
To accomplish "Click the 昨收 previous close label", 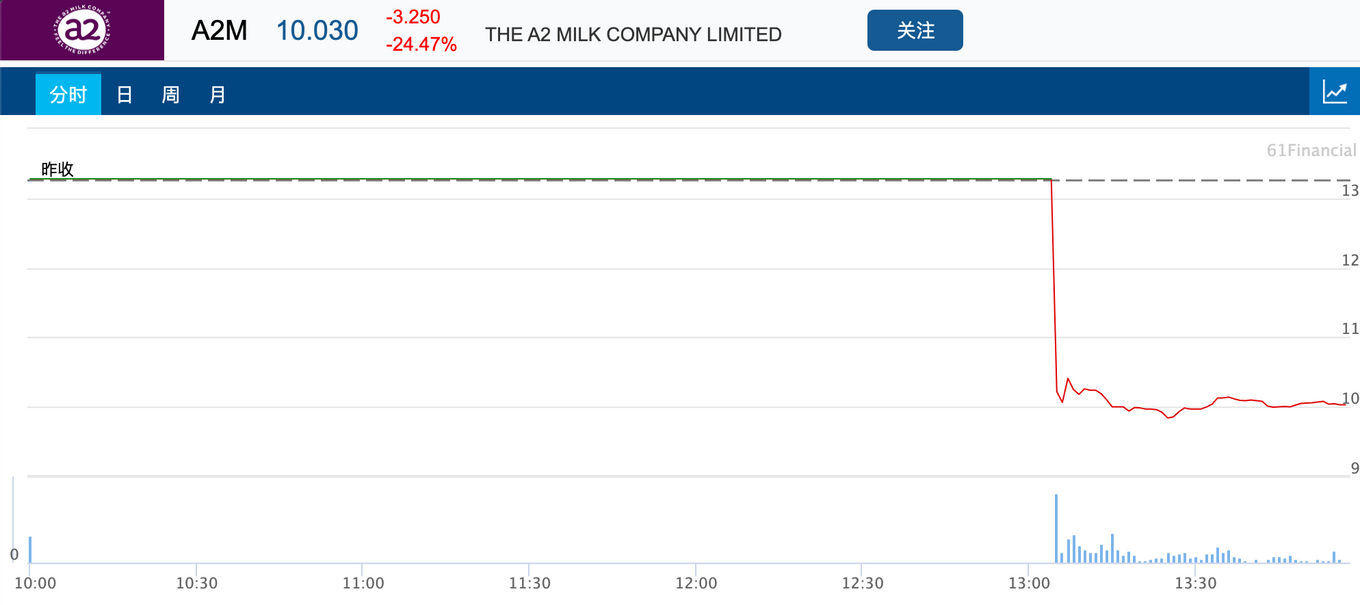I will coord(57,169).
